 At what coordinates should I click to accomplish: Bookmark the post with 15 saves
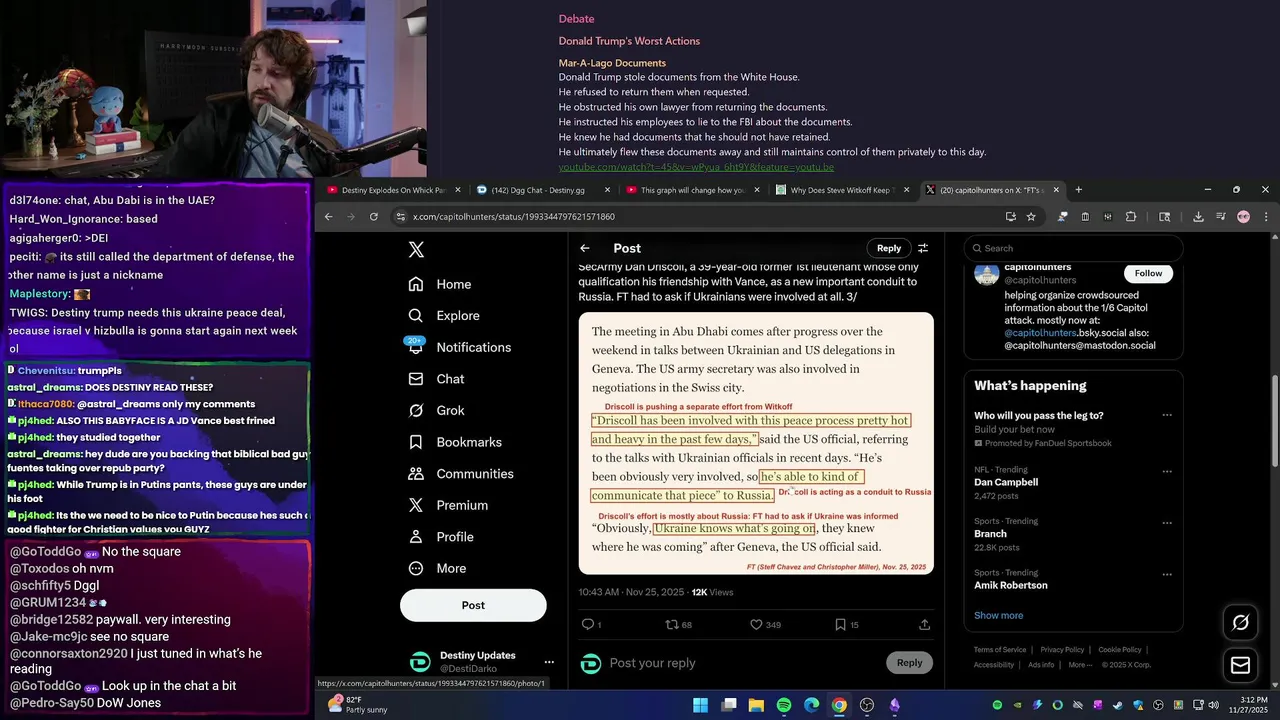[840, 624]
